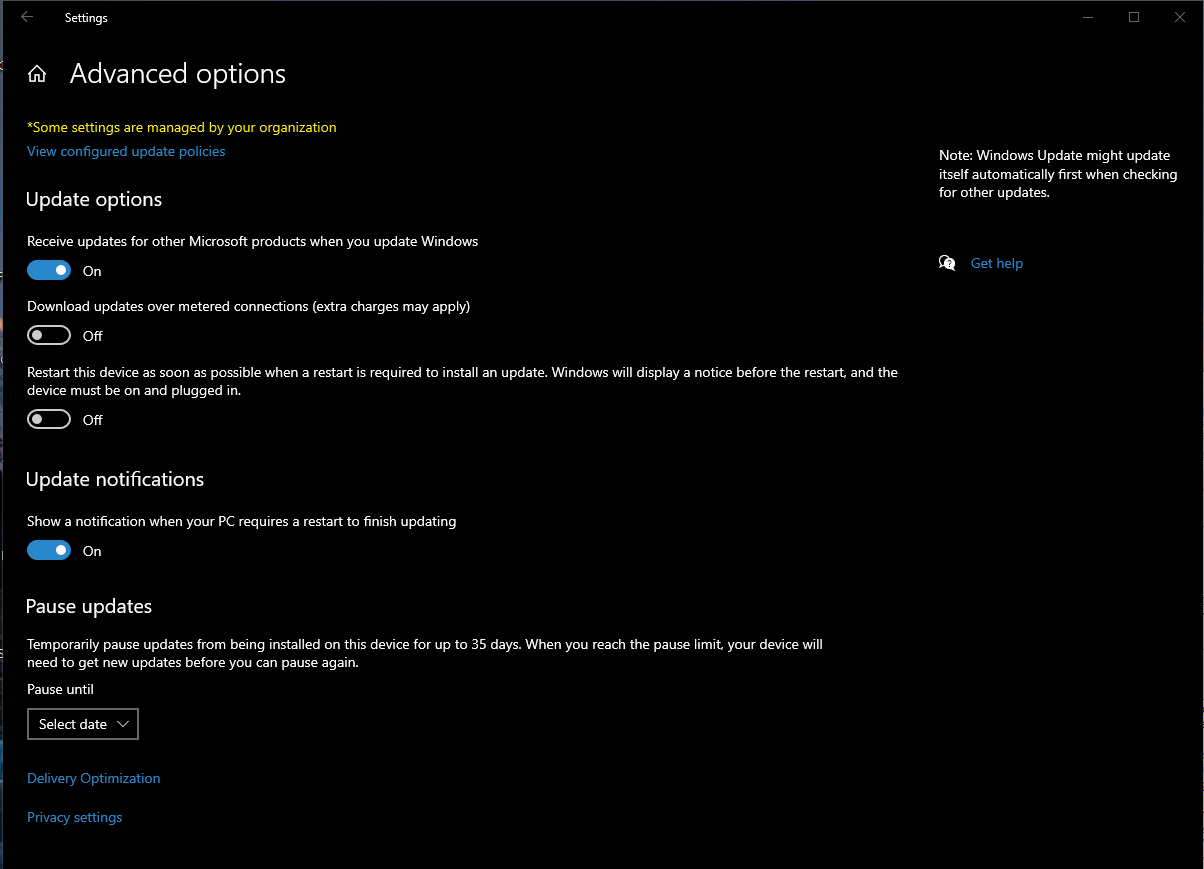Screen dimensions: 1204x869
Task: Click the Home icon beside Advanced options
Action: pos(37,74)
